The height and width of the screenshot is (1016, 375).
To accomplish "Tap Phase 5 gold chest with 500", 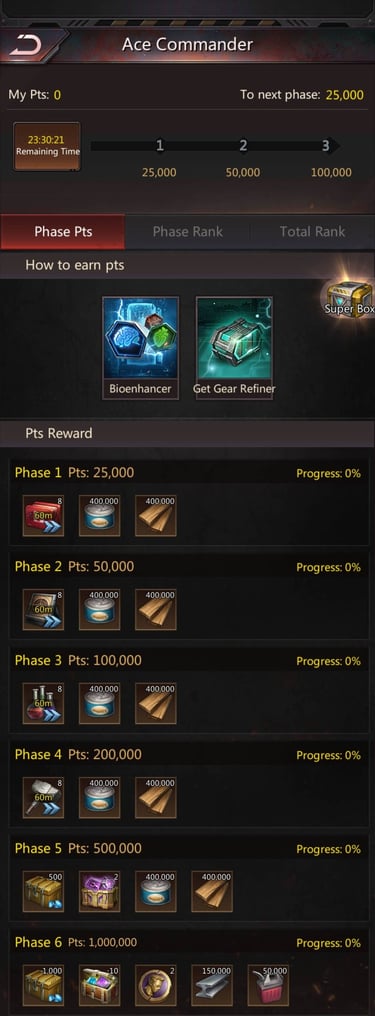I will tap(43, 892).
